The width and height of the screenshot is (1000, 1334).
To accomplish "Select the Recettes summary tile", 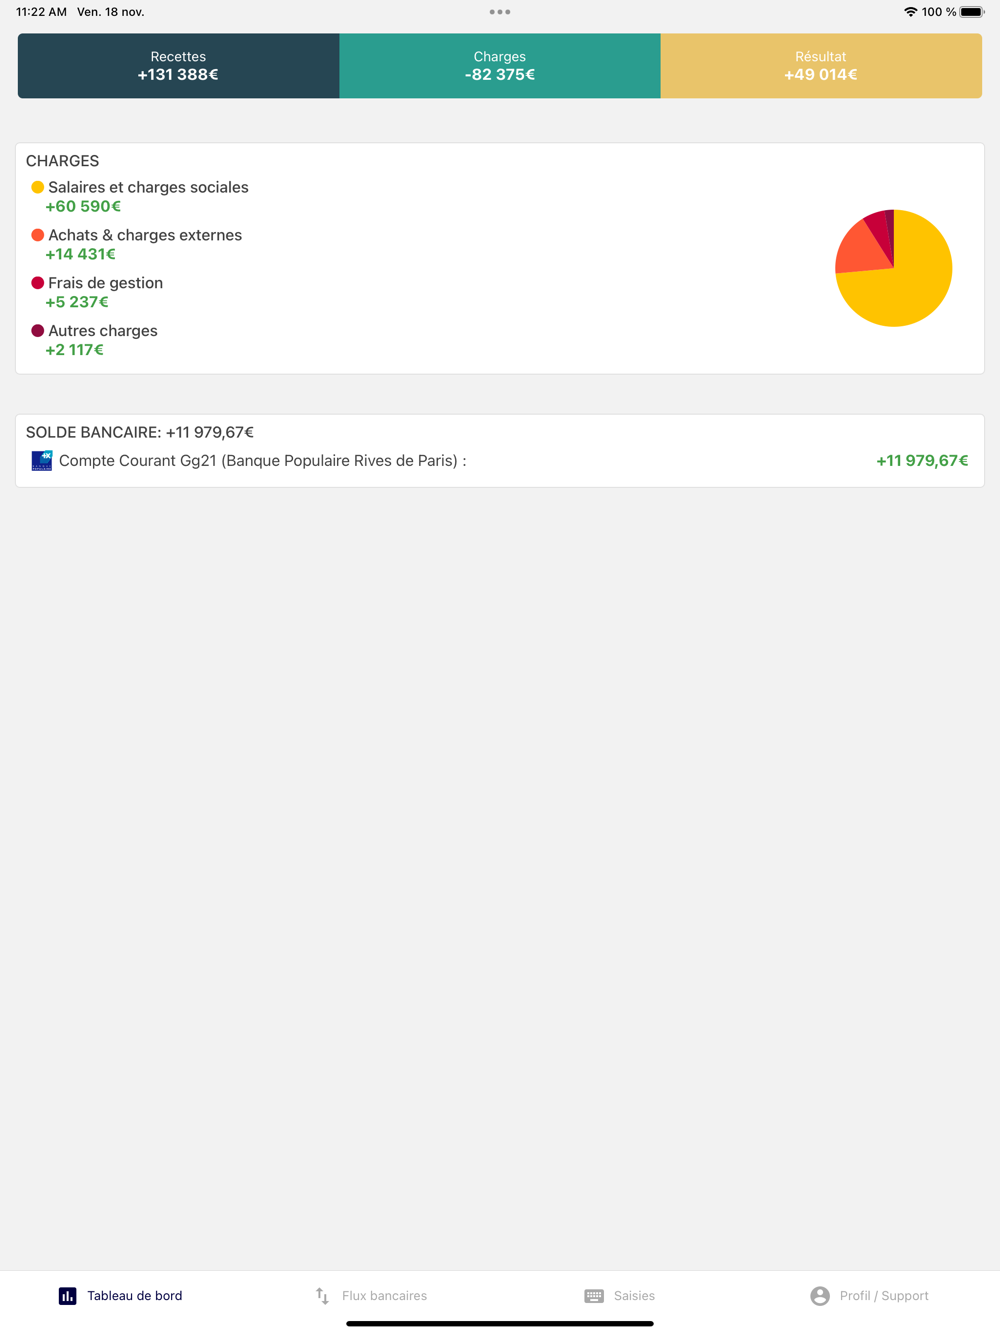I will click(x=178, y=66).
